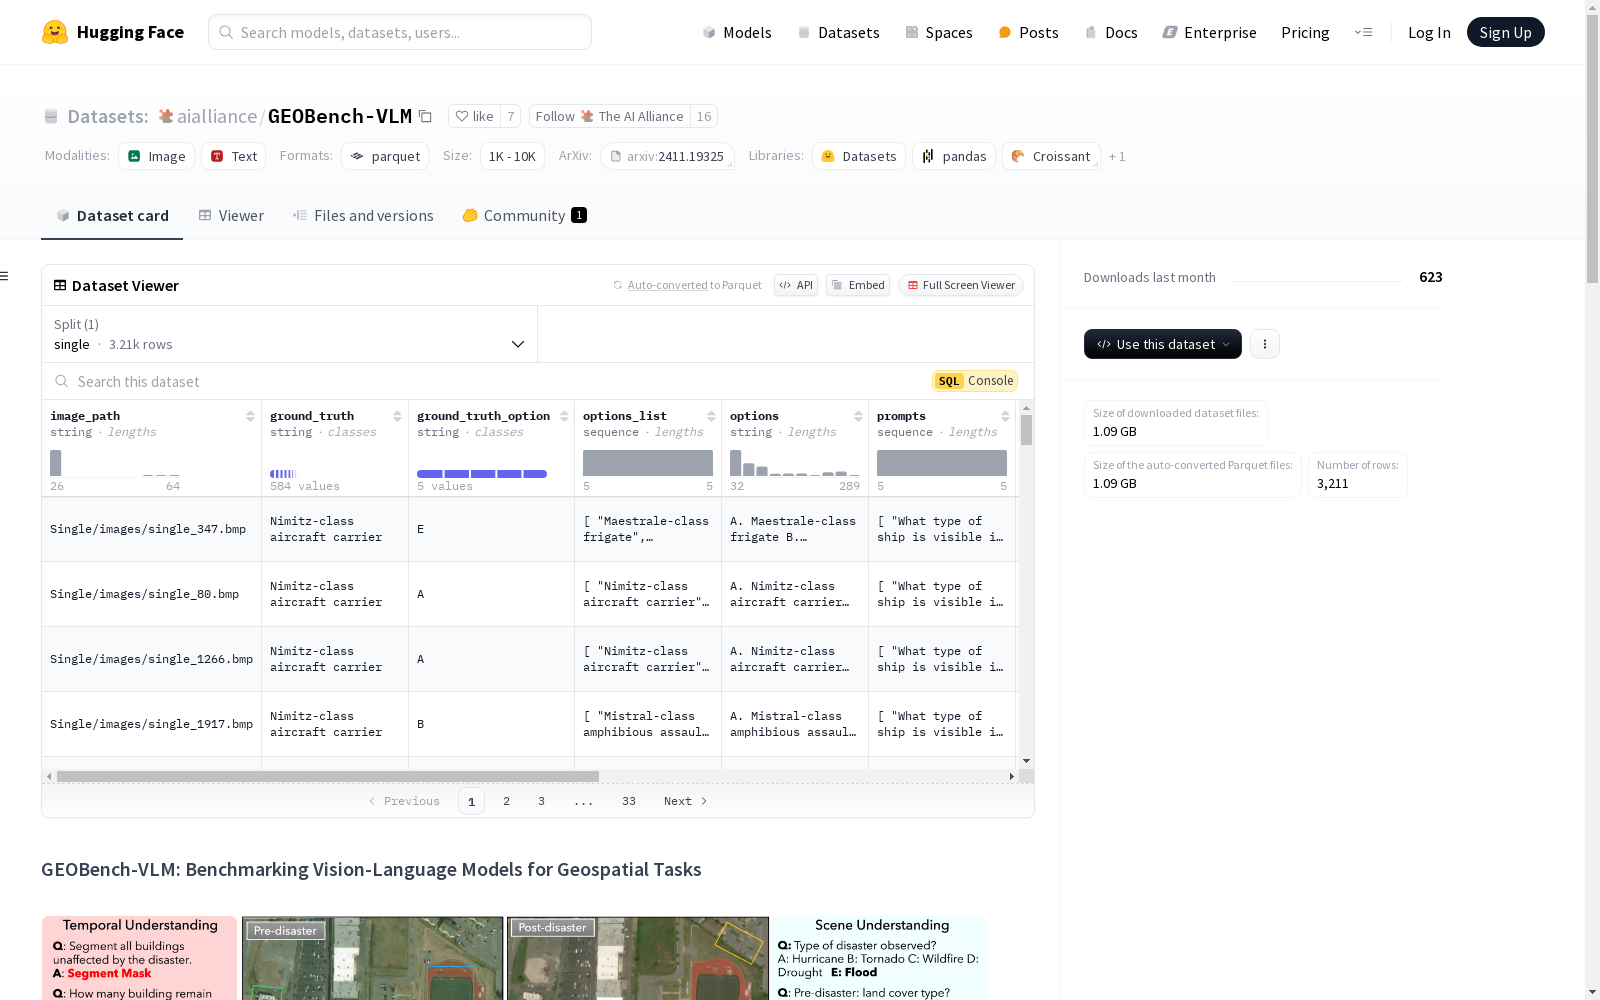Go to Posts in the navigation
The image size is (1600, 1000).
coord(1029,32)
